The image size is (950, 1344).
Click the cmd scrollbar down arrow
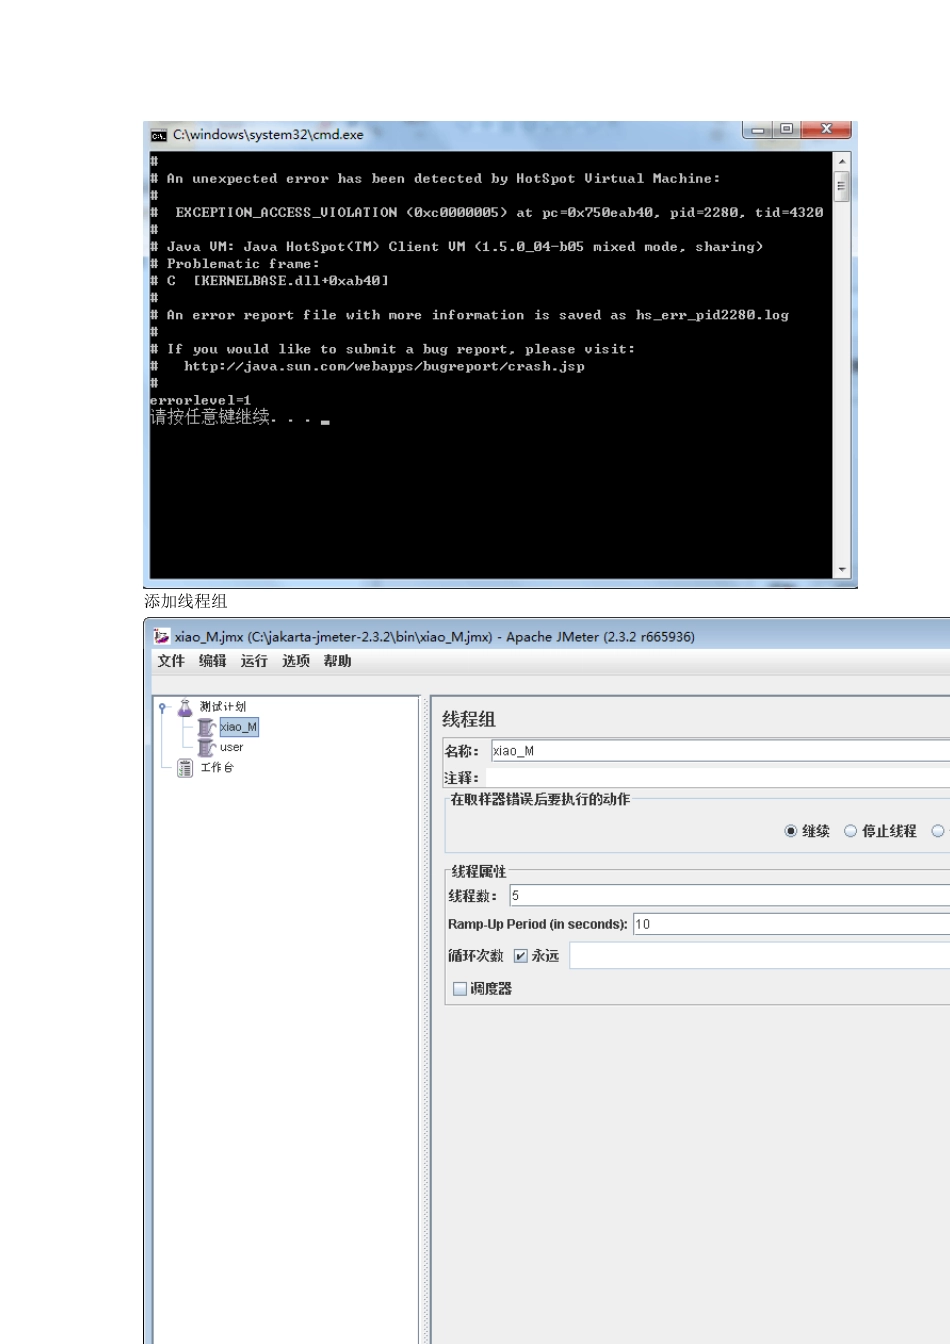(842, 570)
